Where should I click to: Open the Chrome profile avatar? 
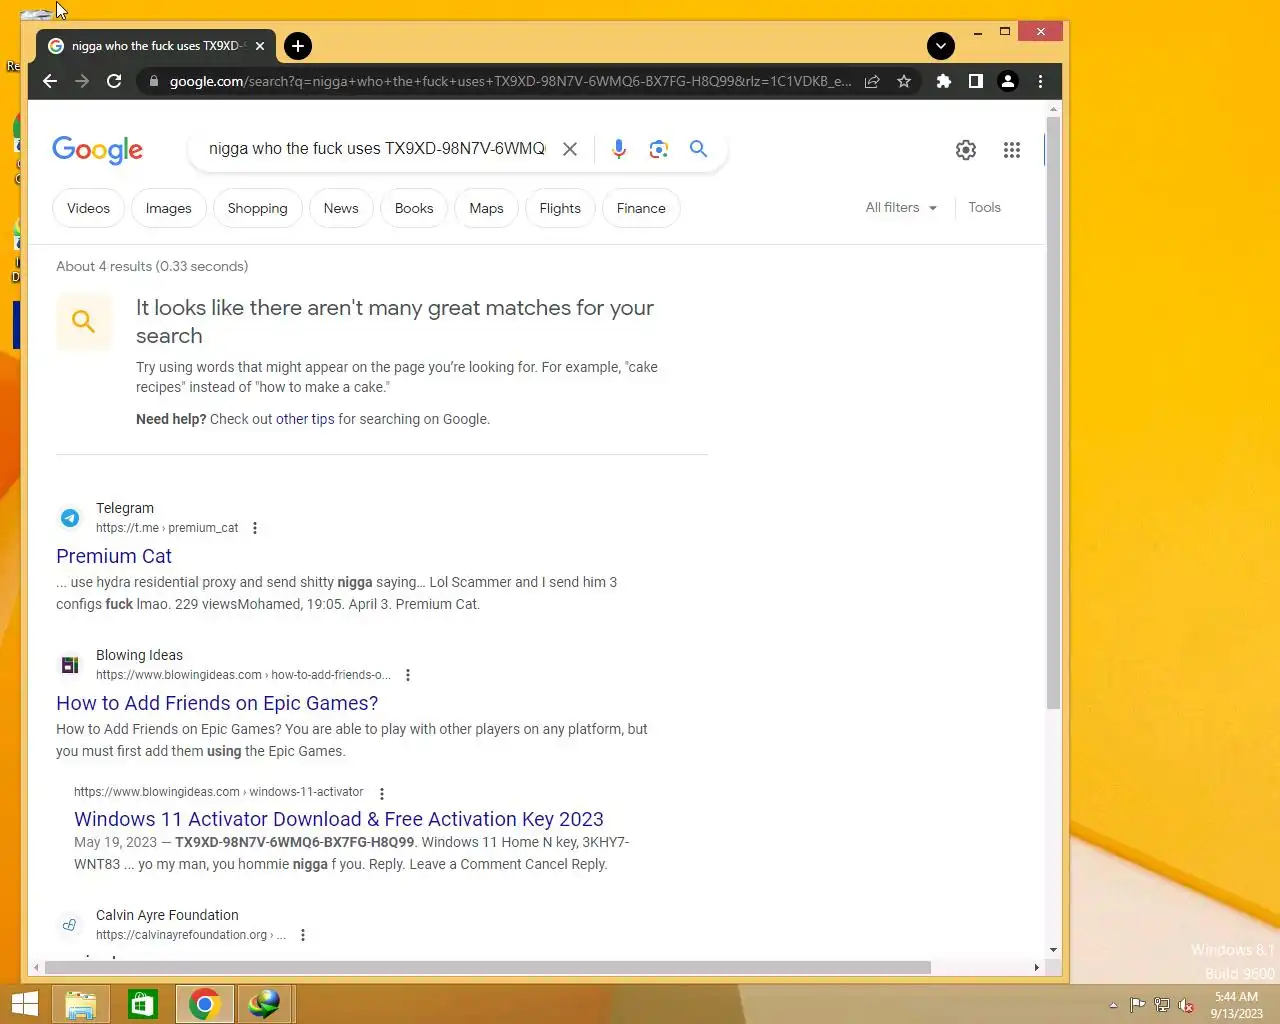point(1008,81)
